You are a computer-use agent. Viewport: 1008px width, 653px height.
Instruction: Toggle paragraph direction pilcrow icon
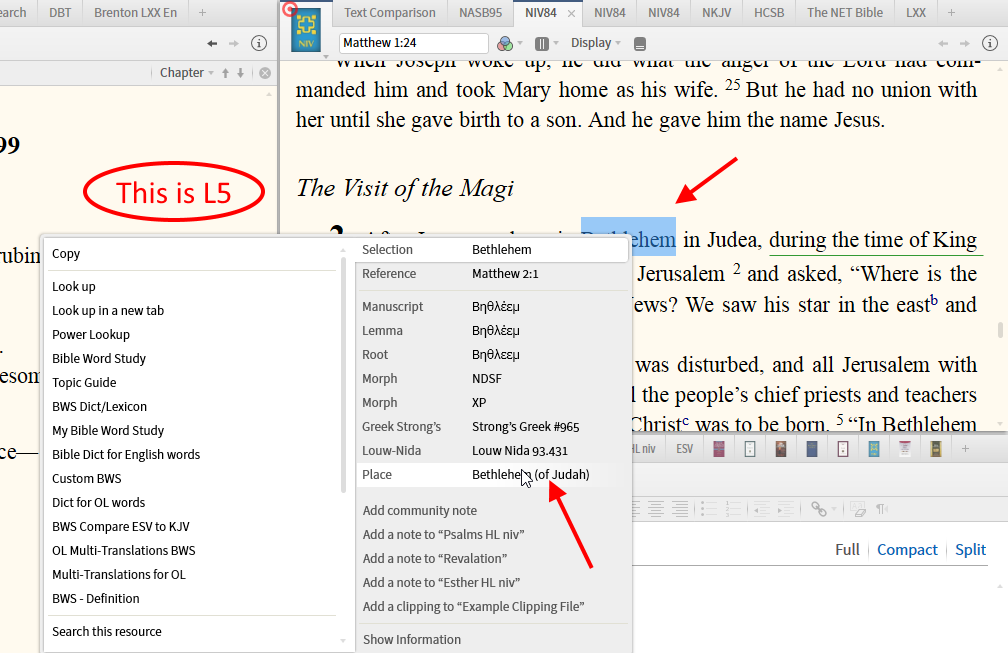882,509
